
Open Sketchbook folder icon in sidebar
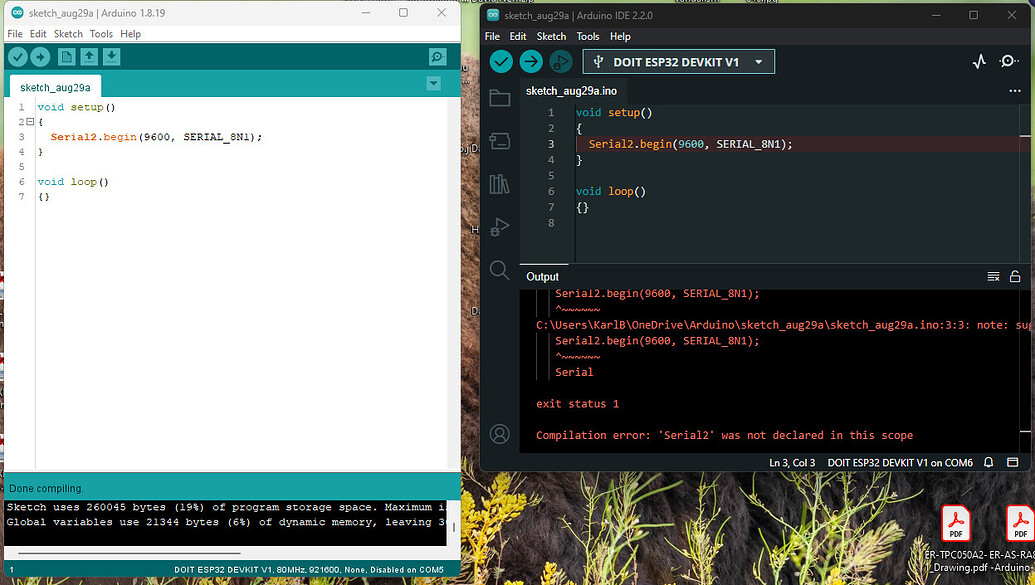(500, 99)
